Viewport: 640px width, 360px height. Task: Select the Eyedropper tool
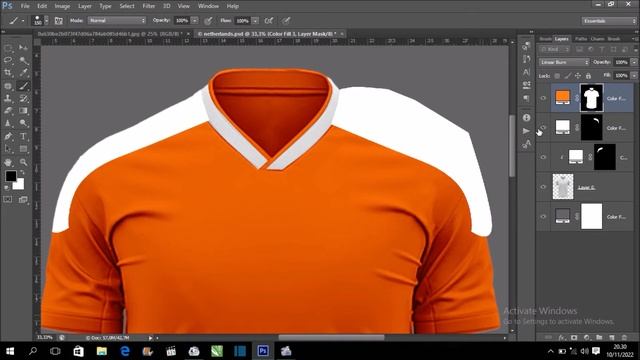[23, 73]
